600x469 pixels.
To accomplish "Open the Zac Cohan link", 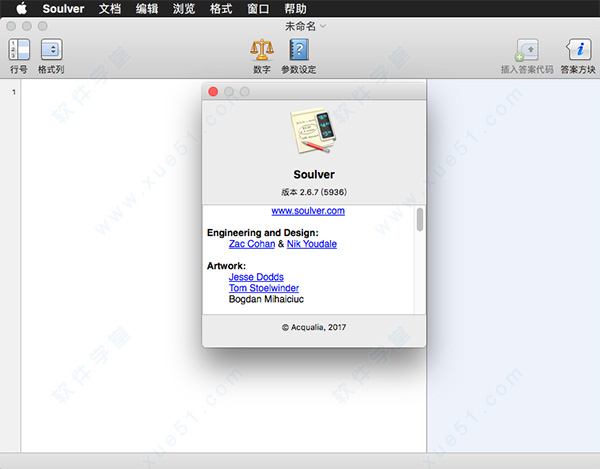I will 252,244.
